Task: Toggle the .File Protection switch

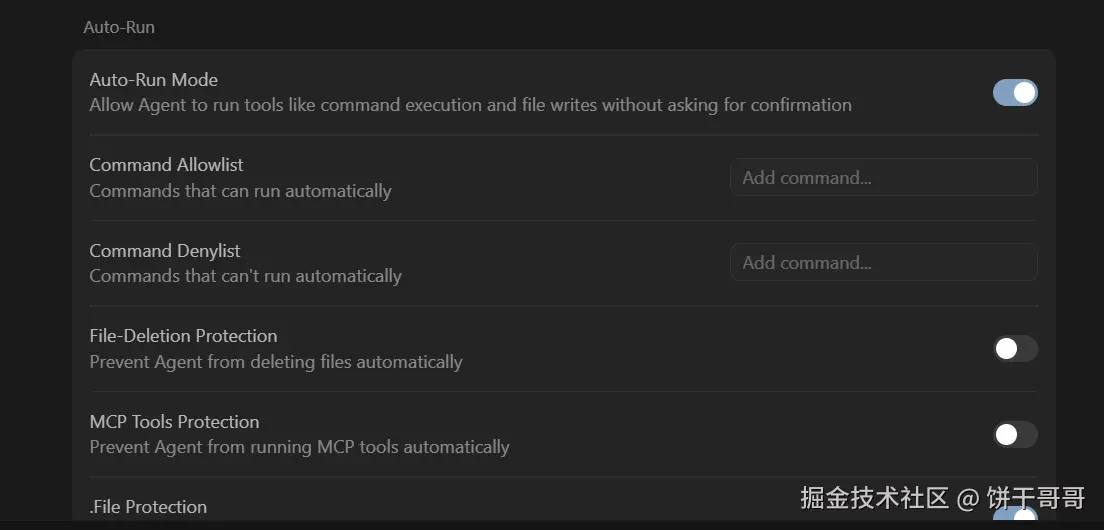Action: coord(1015,517)
